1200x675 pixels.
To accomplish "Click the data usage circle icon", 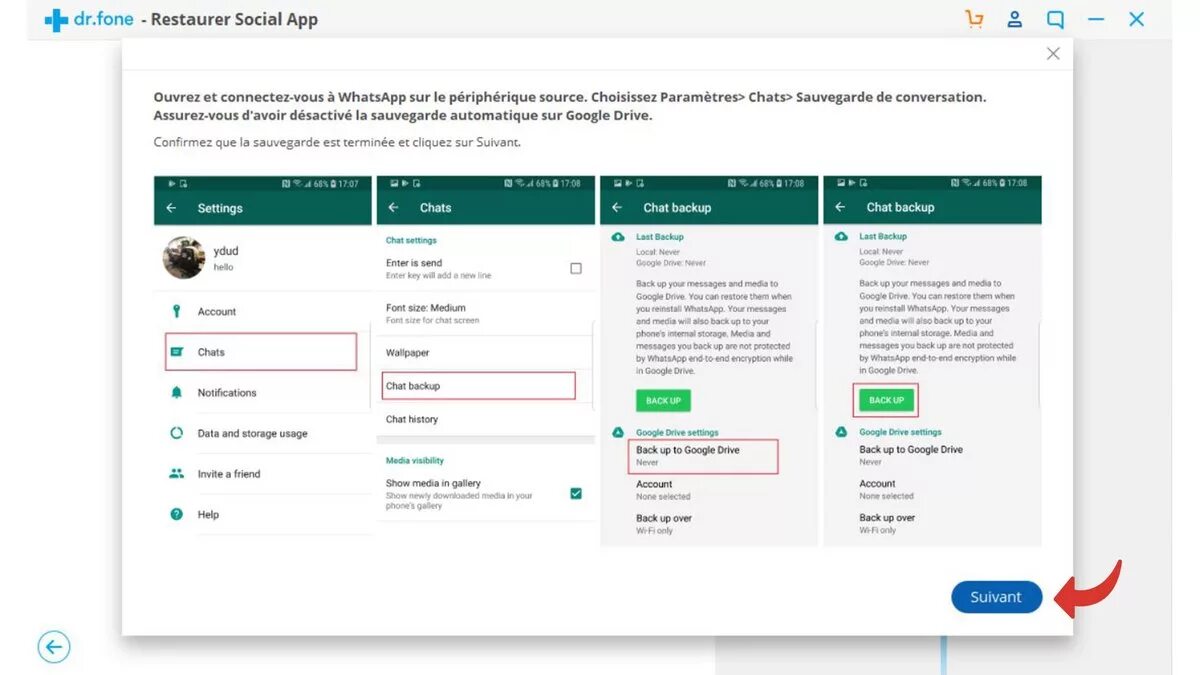I will point(177,434).
